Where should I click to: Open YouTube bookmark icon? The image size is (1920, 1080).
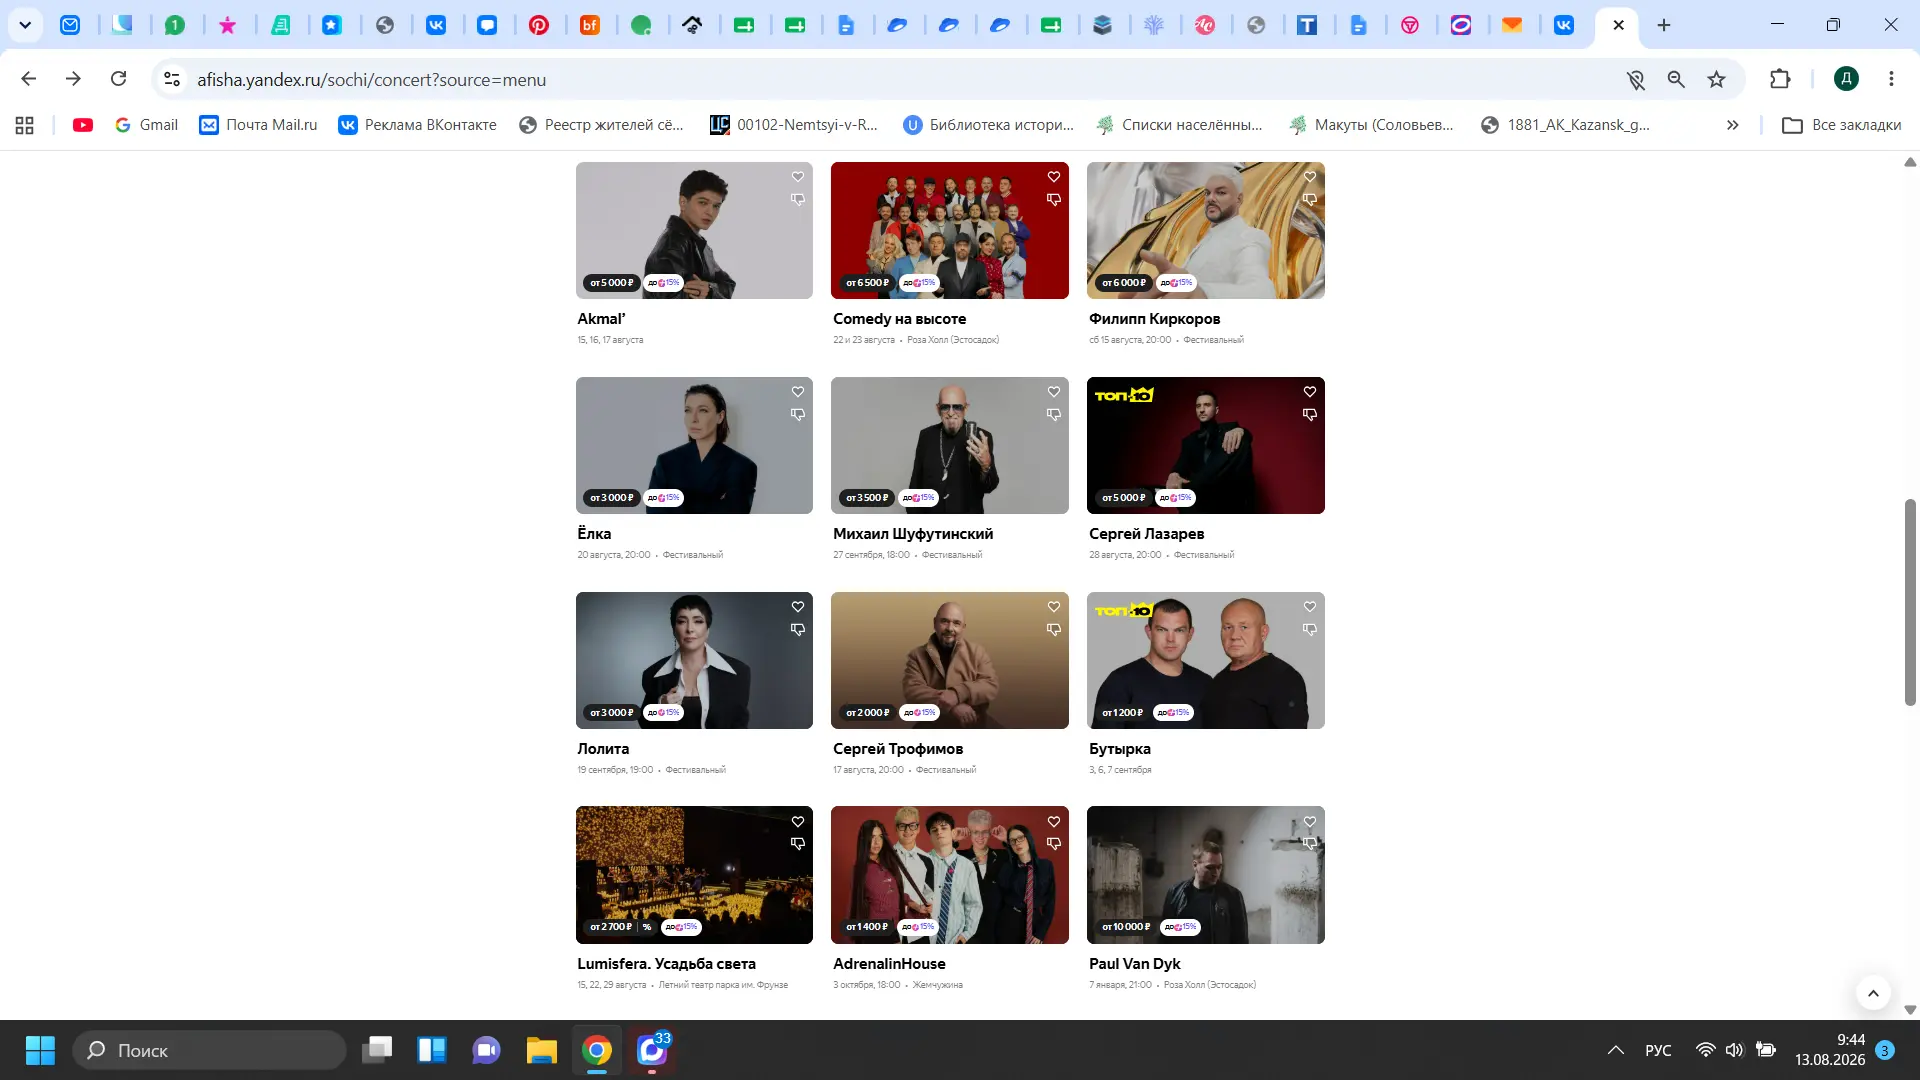pyautogui.click(x=83, y=125)
